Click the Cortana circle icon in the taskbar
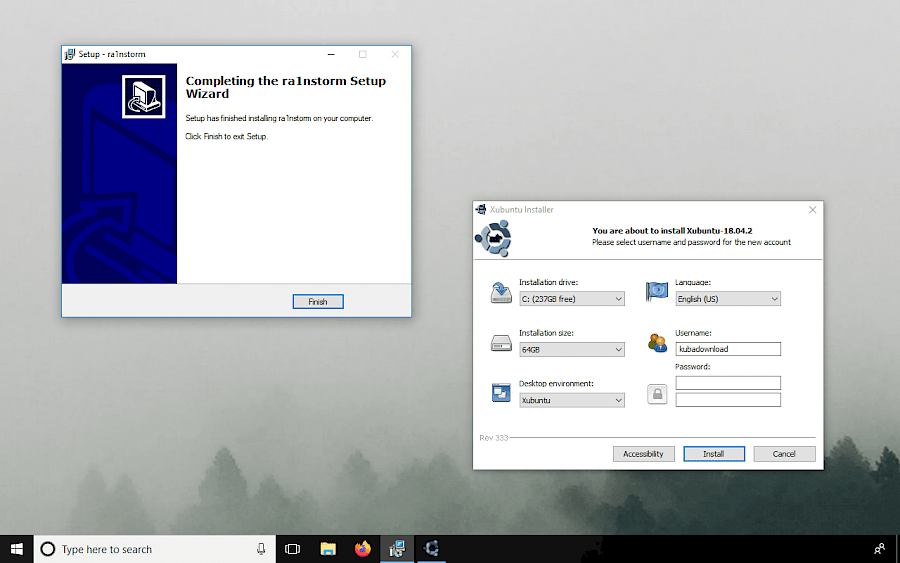This screenshot has height=563, width=900. [48, 549]
